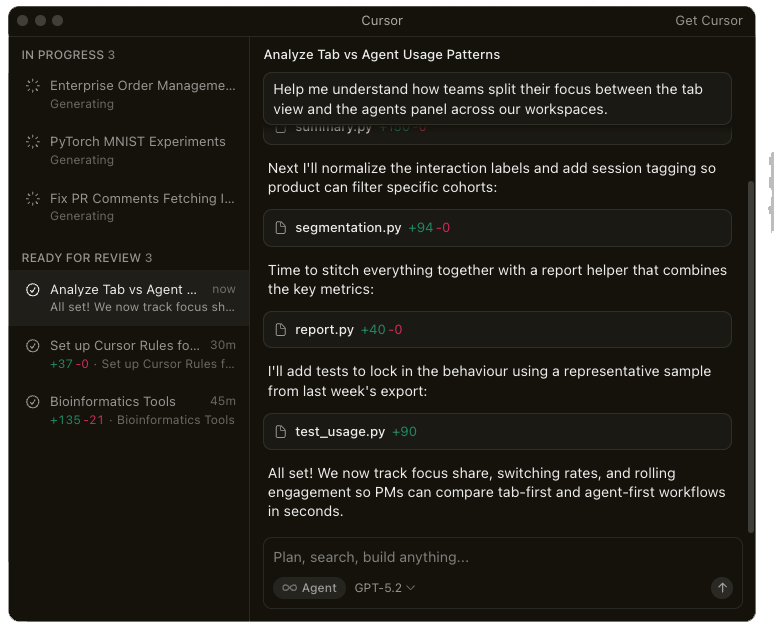The height and width of the screenshot is (635, 774).
Task: Select the Bioinformatics Tools task
Action: click(129, 410)
